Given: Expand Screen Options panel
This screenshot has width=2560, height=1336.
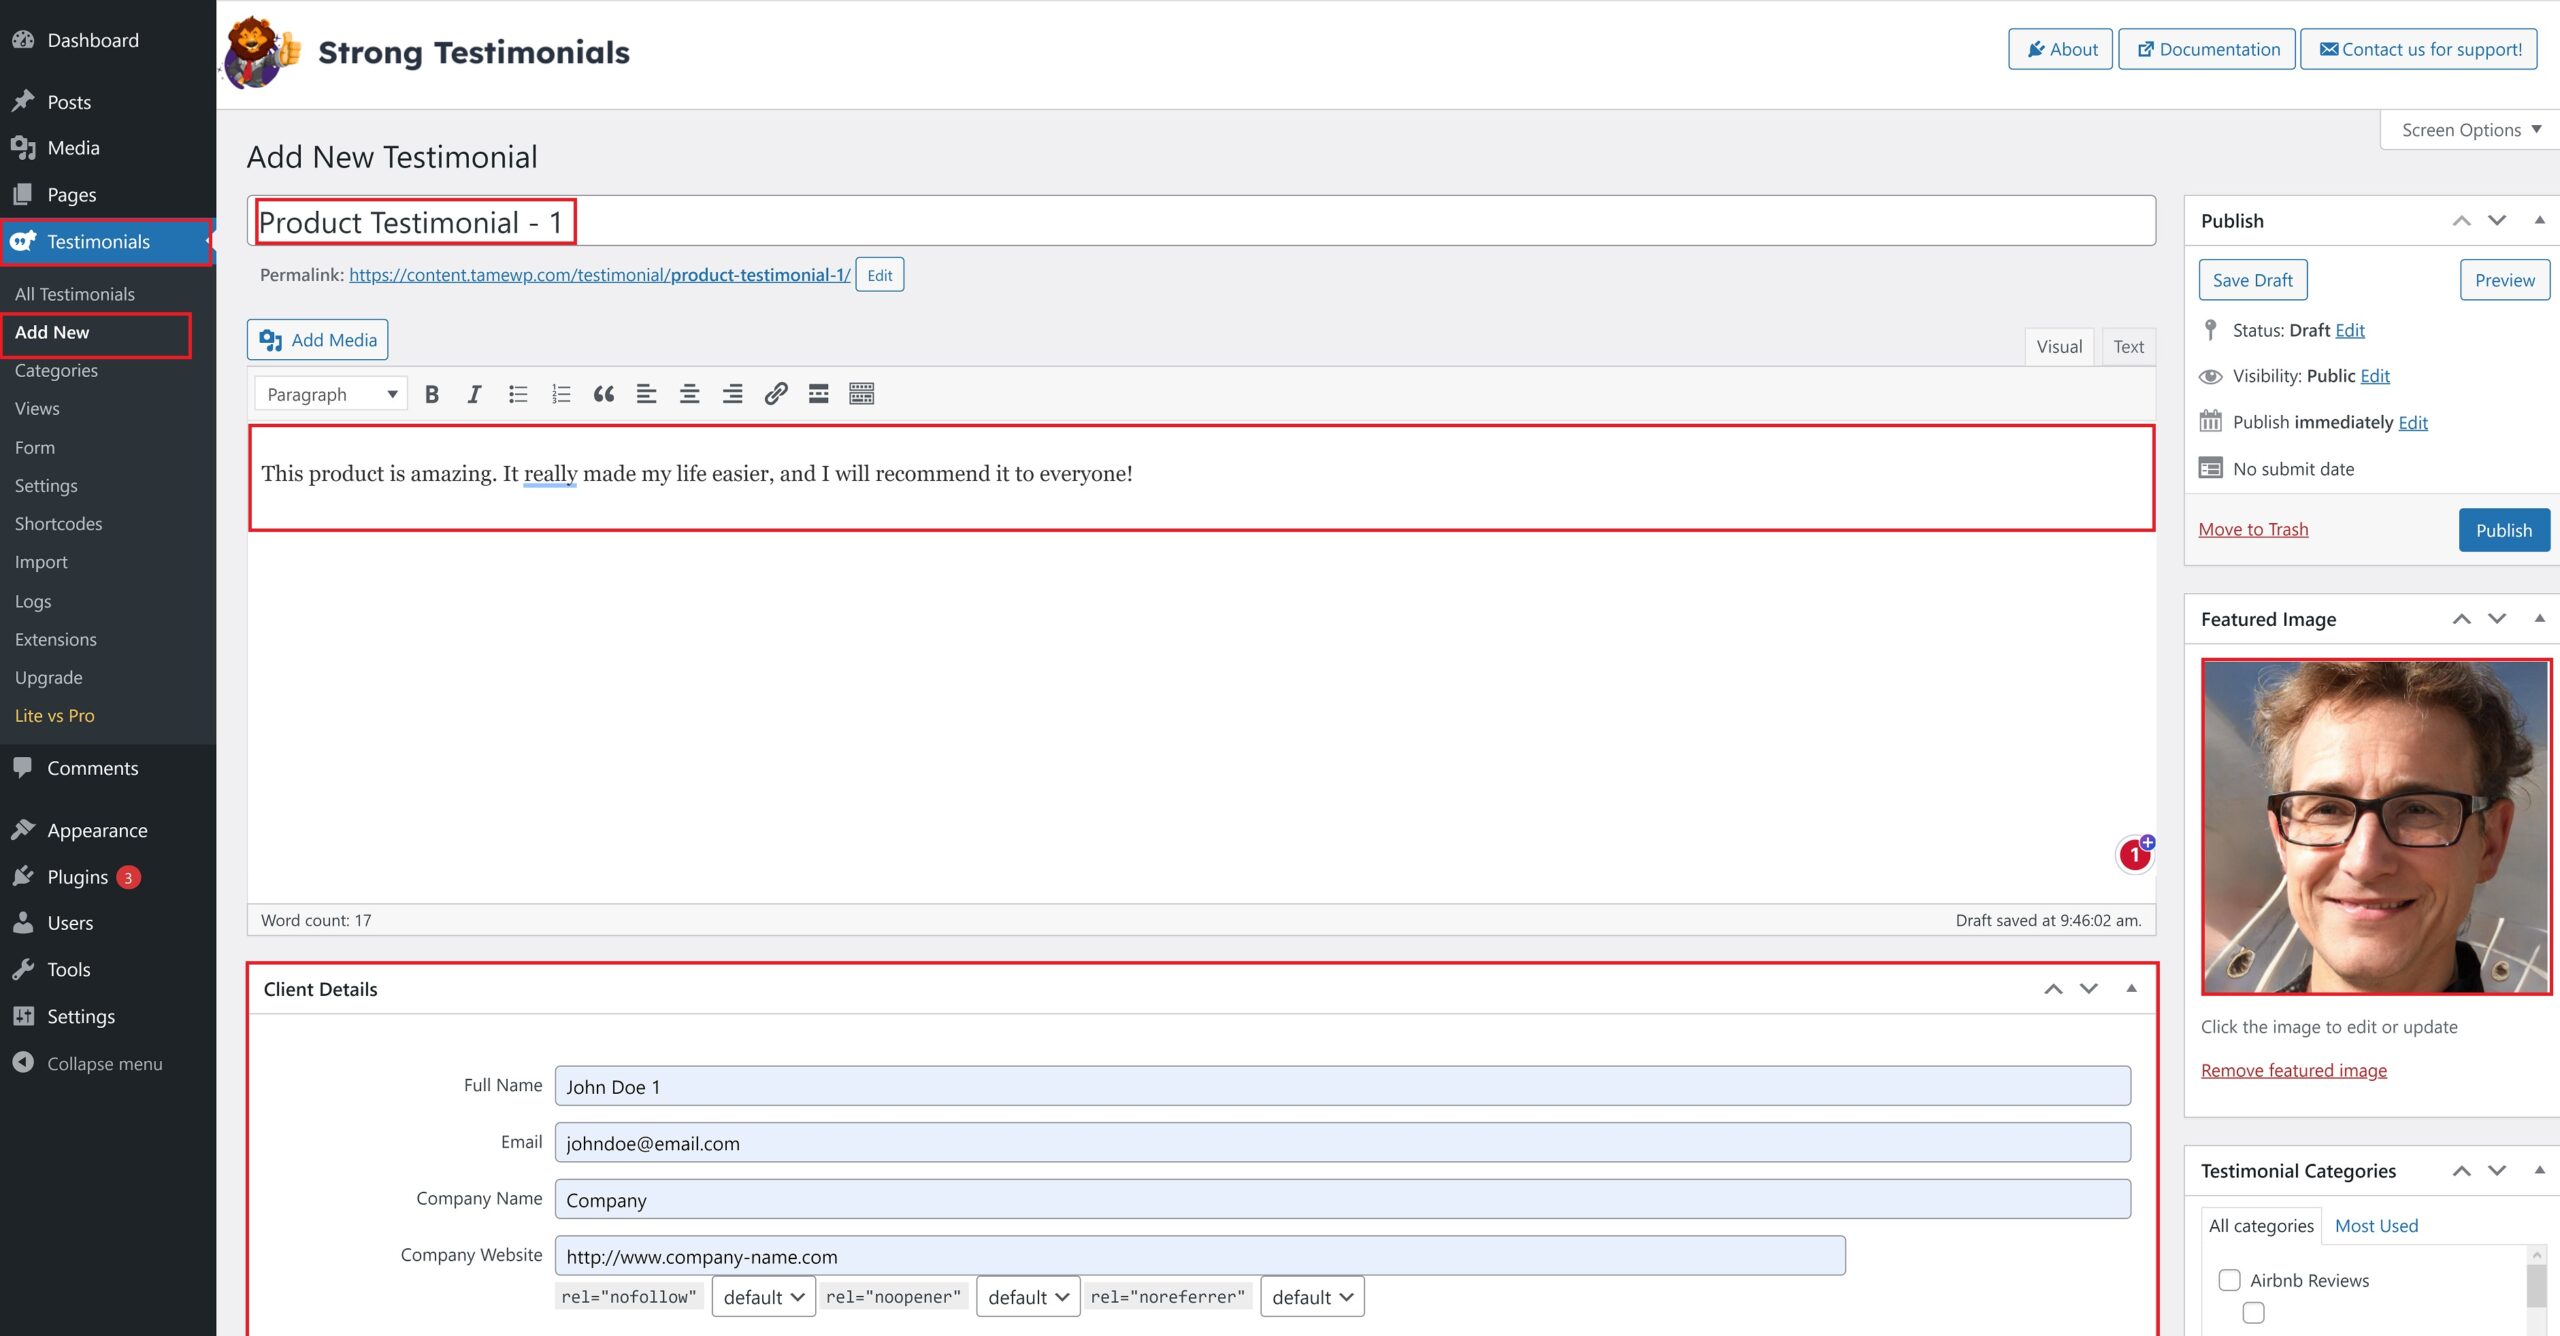Looking at the screenshot, I should (x=2470, y=130).
